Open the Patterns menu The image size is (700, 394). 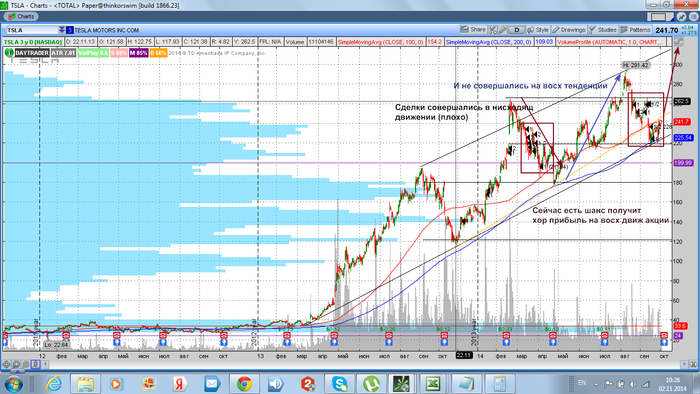pos(635,30)
